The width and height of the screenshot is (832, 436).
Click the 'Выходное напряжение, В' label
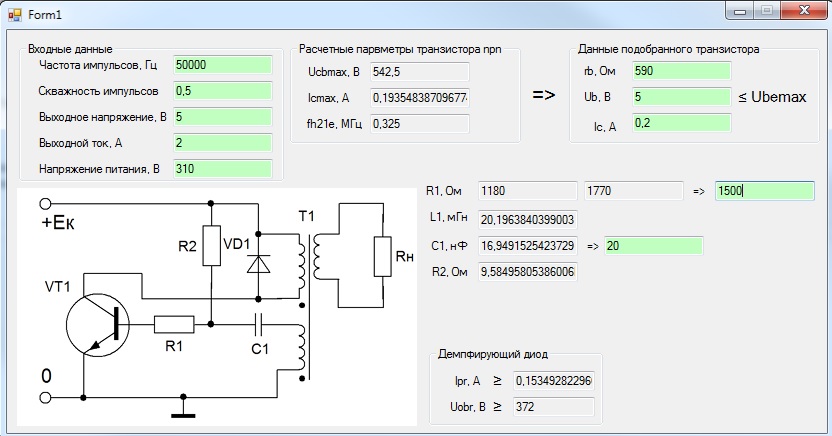tap(102, 117)
